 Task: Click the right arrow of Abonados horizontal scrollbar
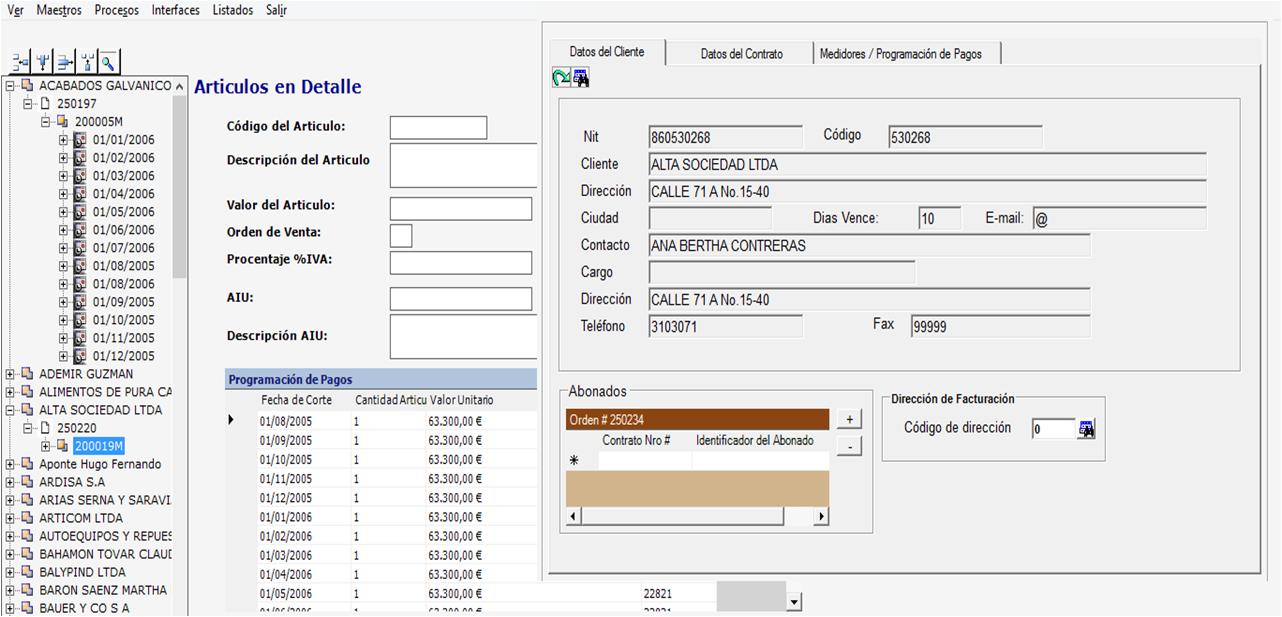821,517
